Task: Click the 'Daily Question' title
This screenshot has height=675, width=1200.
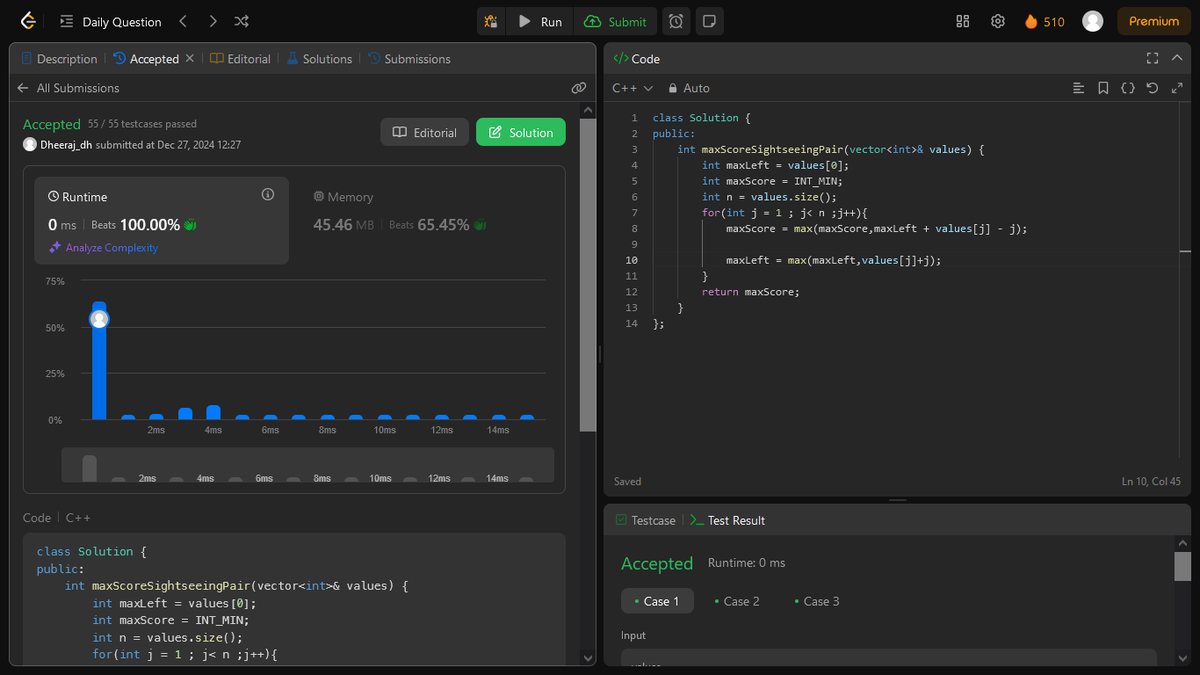Action: (122, 21)
